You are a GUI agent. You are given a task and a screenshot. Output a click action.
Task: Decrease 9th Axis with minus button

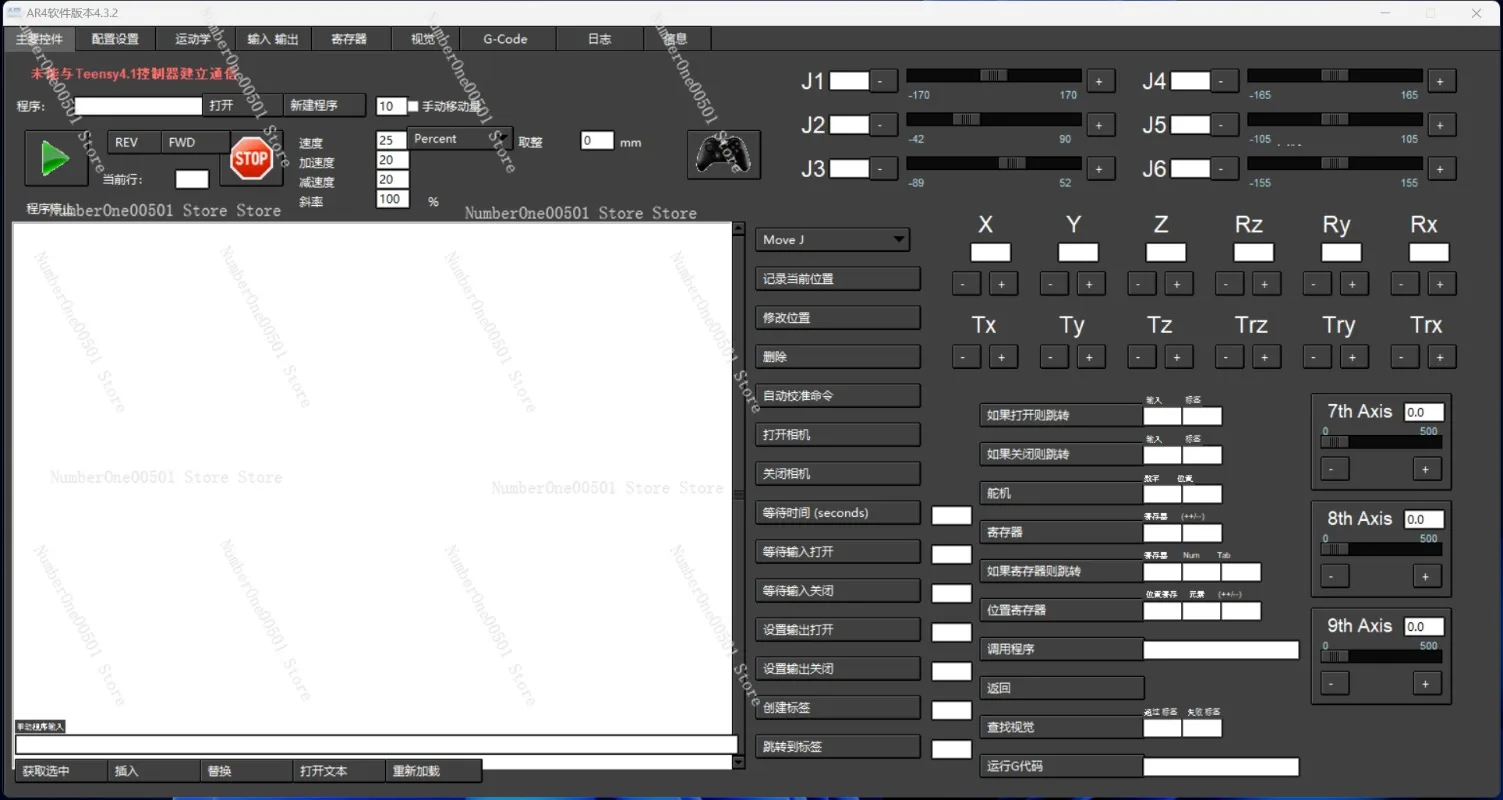pos(1334,683)
